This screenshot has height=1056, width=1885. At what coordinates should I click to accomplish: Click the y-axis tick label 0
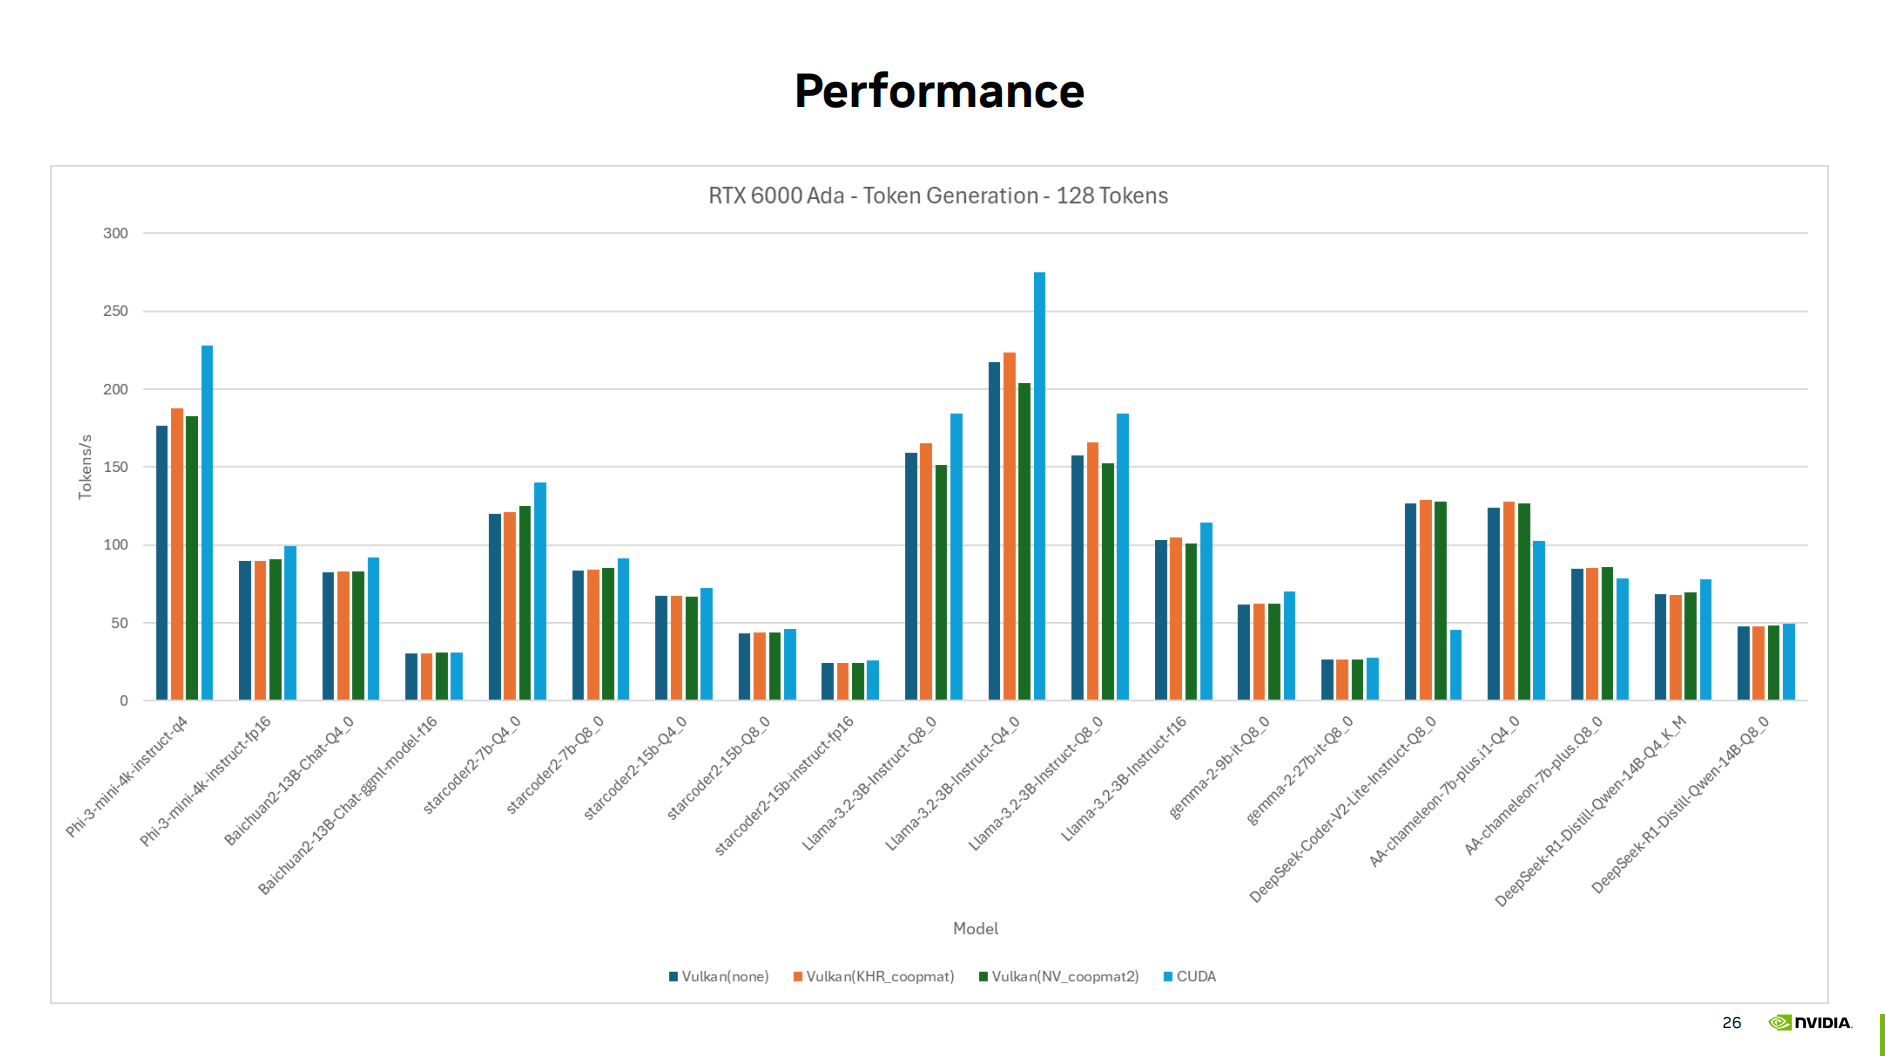click(124, 701)
